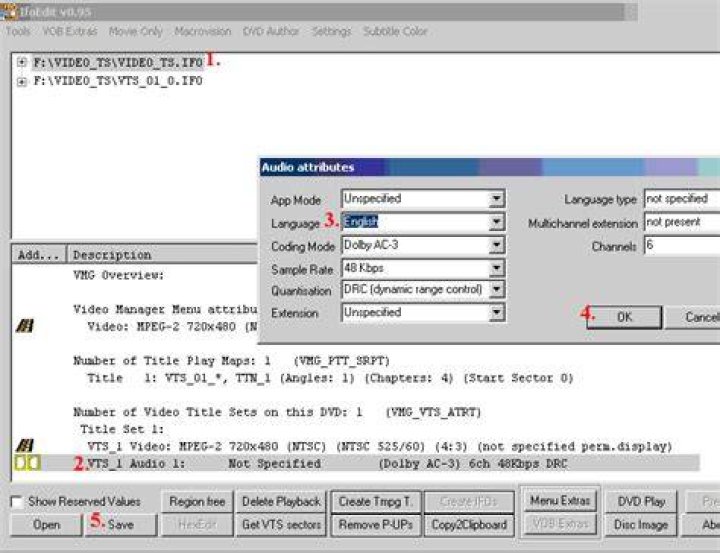The height and width of the screenshot is (553, 720).
Task: Click the film icon beside VMG Video row
Action: [25, 326]
